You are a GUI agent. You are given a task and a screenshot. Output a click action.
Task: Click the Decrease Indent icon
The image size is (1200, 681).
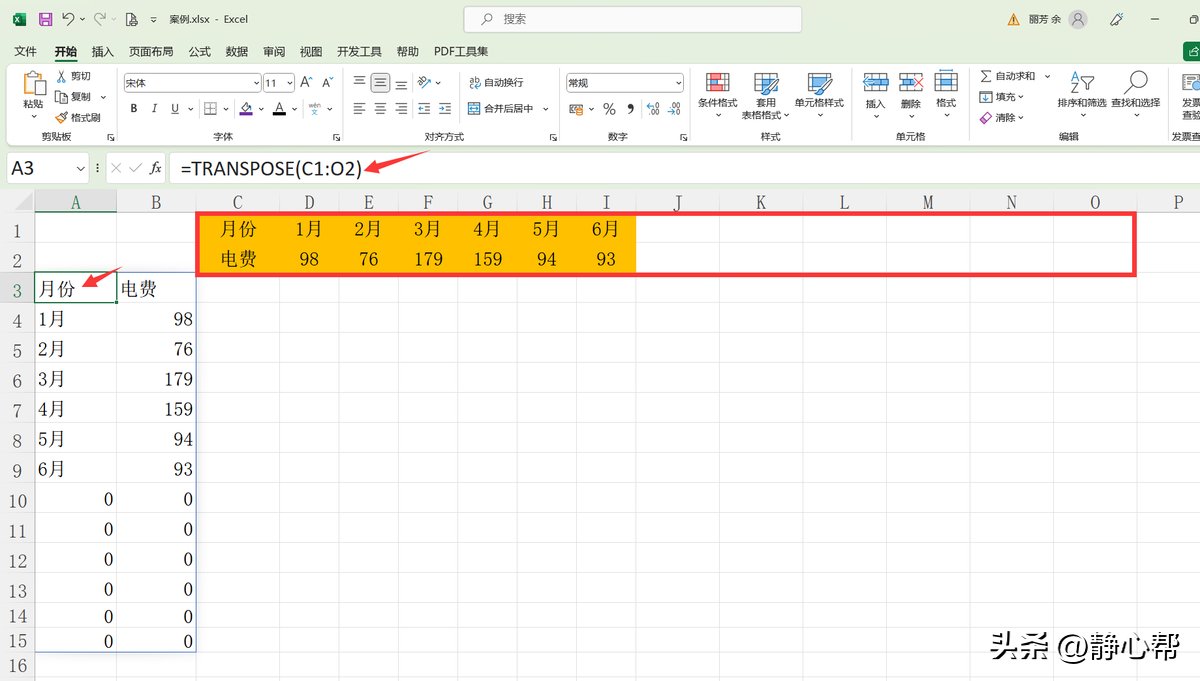424,109
